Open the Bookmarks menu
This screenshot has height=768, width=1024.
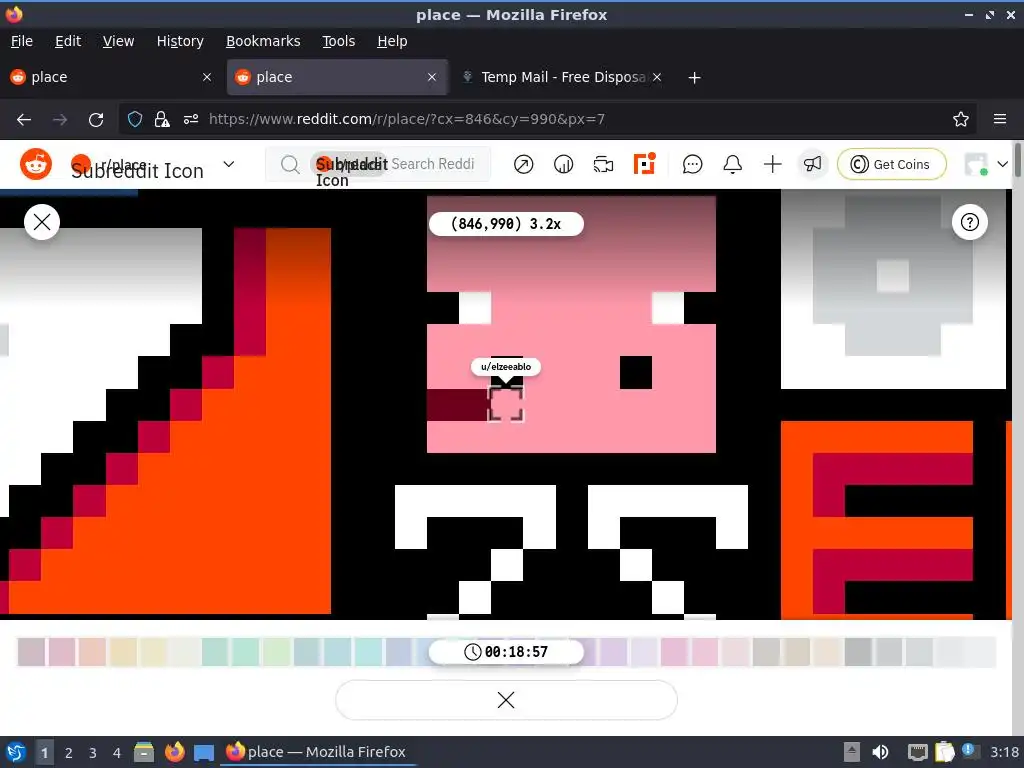(263, 41)
